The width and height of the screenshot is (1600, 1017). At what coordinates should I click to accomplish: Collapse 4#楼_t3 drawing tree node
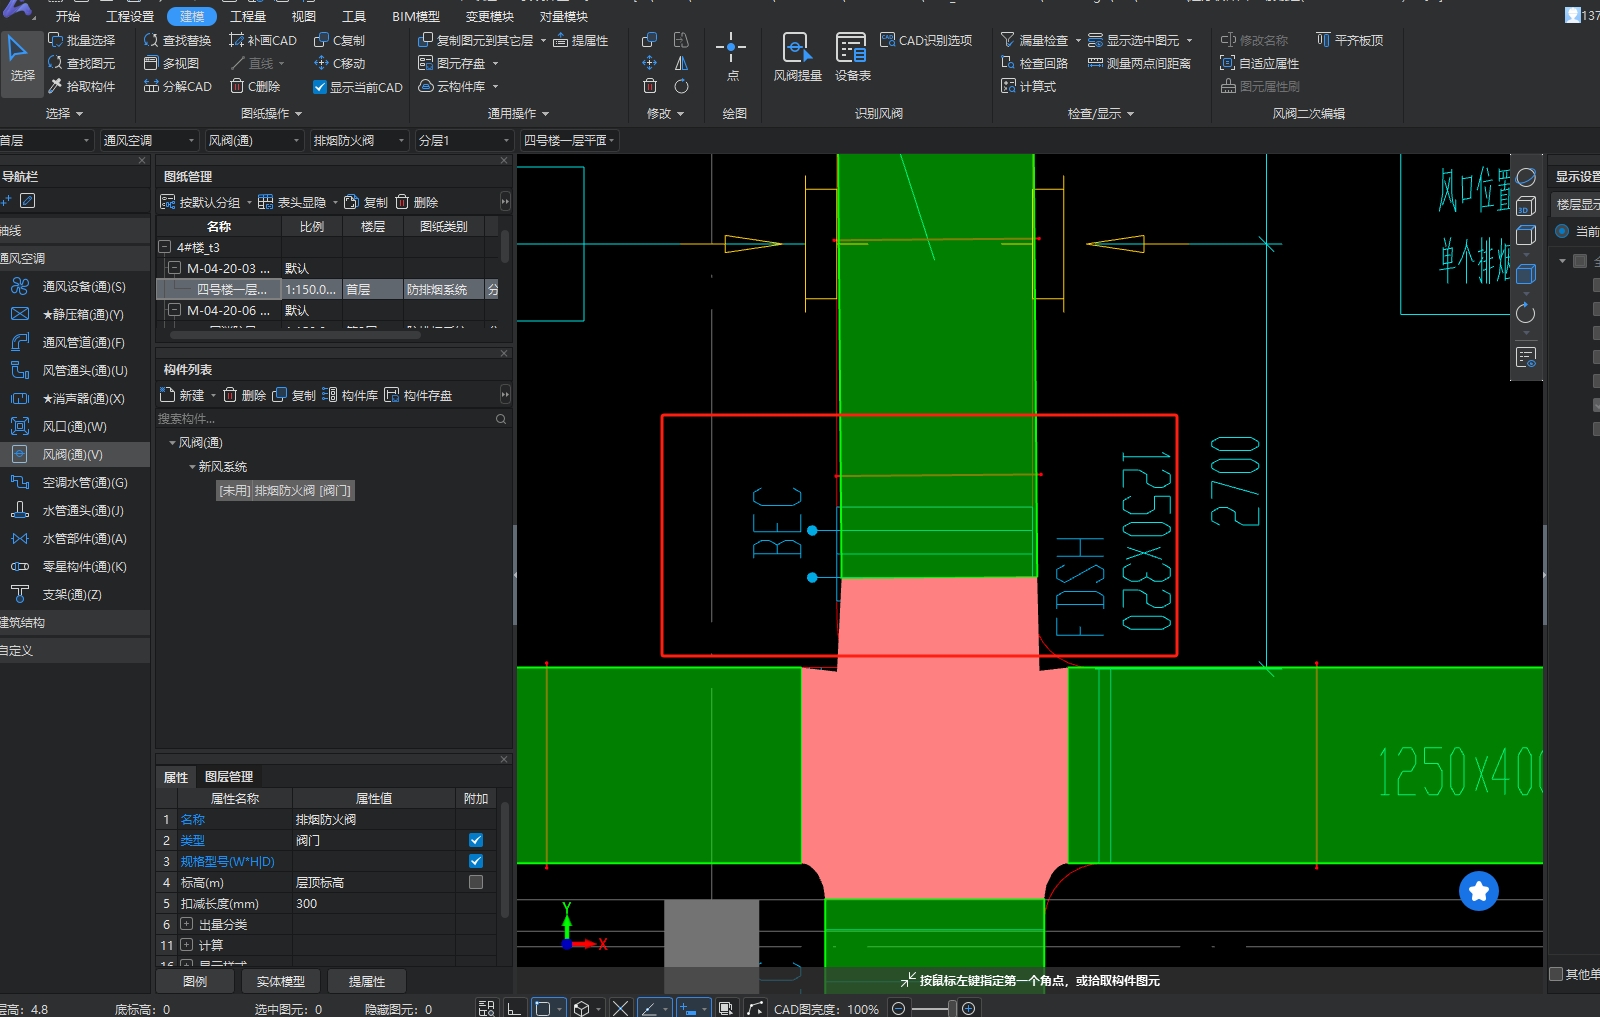click(x=165, y=247)
